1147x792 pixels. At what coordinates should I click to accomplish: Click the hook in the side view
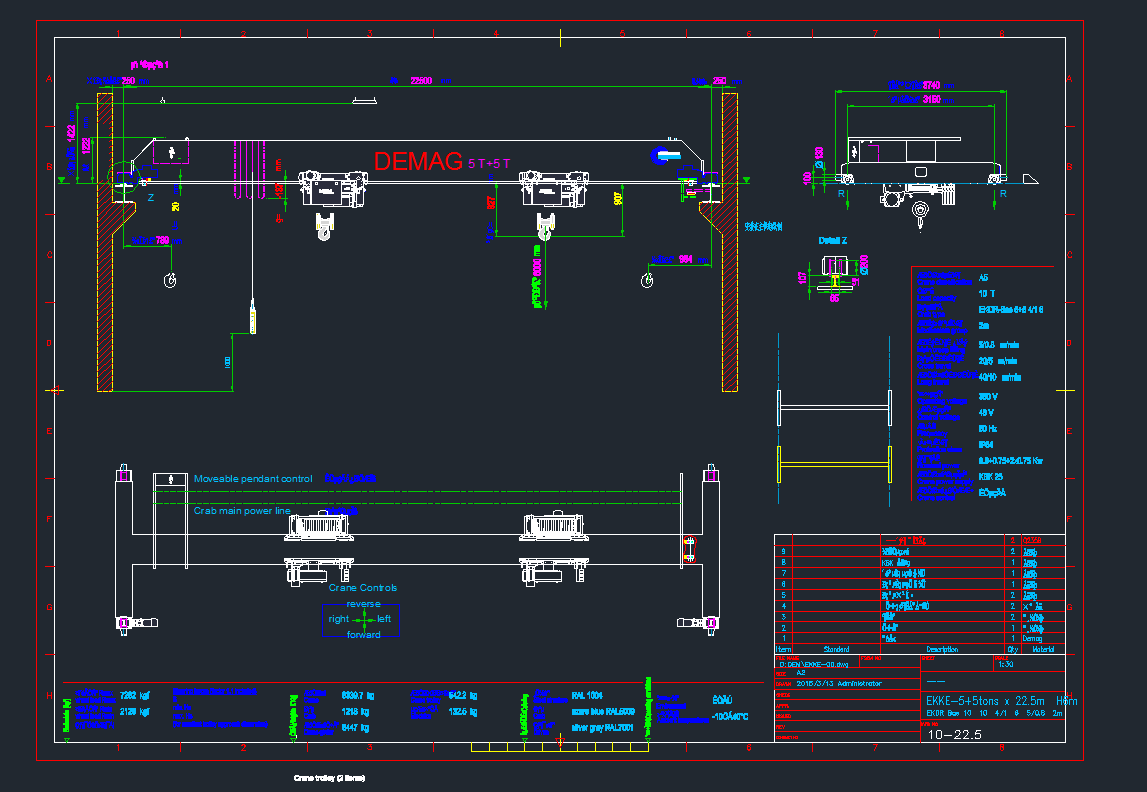[920, 211]
